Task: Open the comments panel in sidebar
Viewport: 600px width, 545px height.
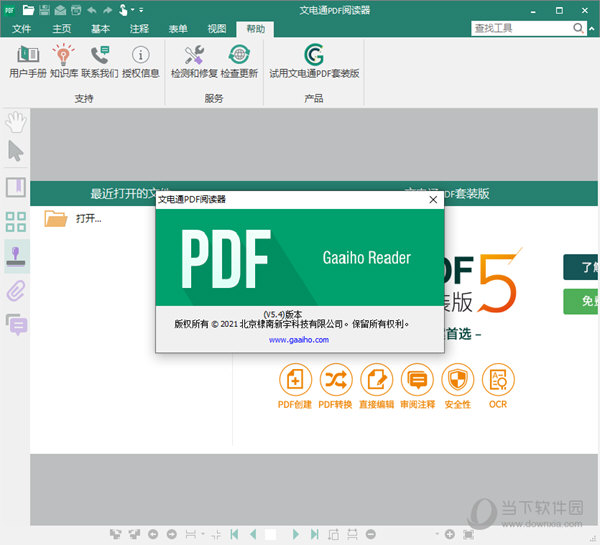Action: [16, 325]
